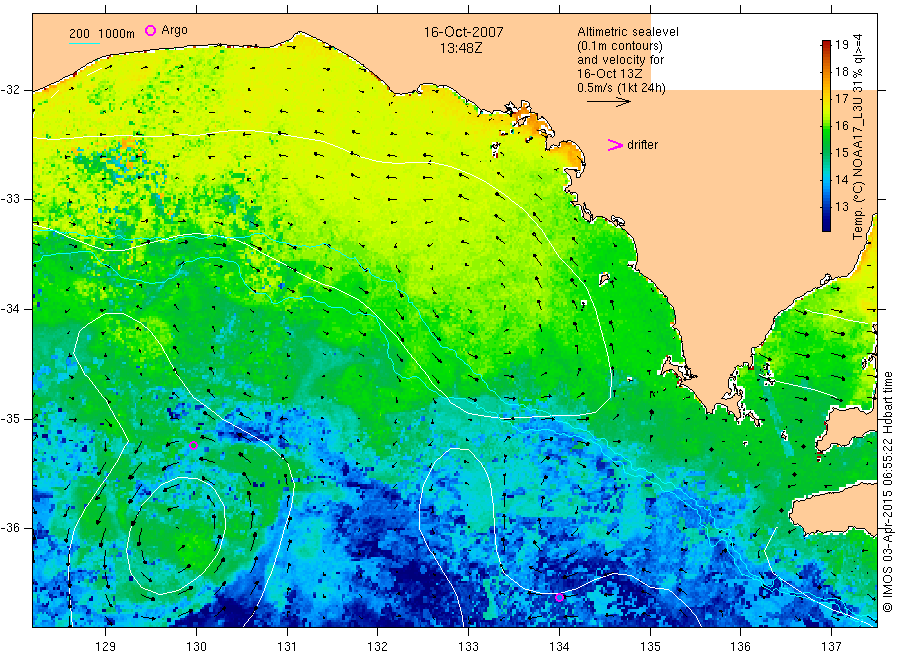Click the 'drifter' legend label
This screenshot has width=900, height=660.
pos(642,145)
